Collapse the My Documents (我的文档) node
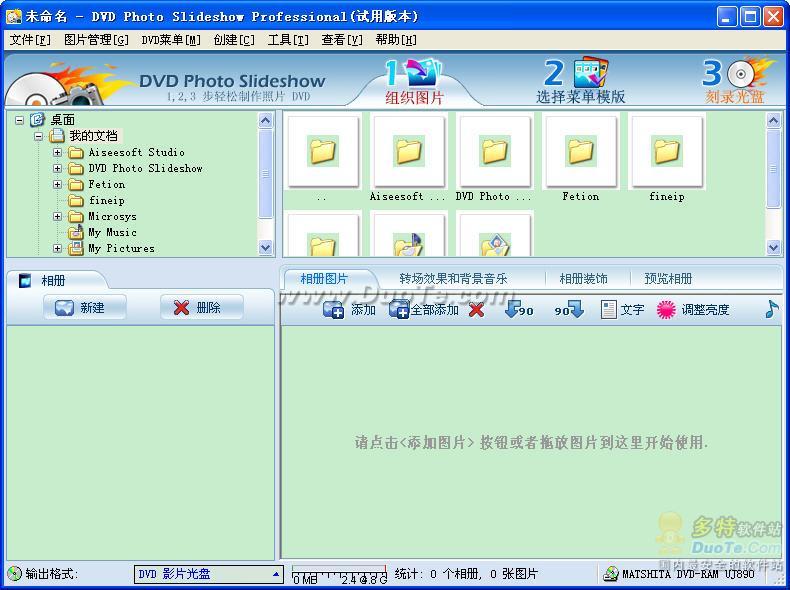Viewport: 790px width, 590px height. coord(38,136)
